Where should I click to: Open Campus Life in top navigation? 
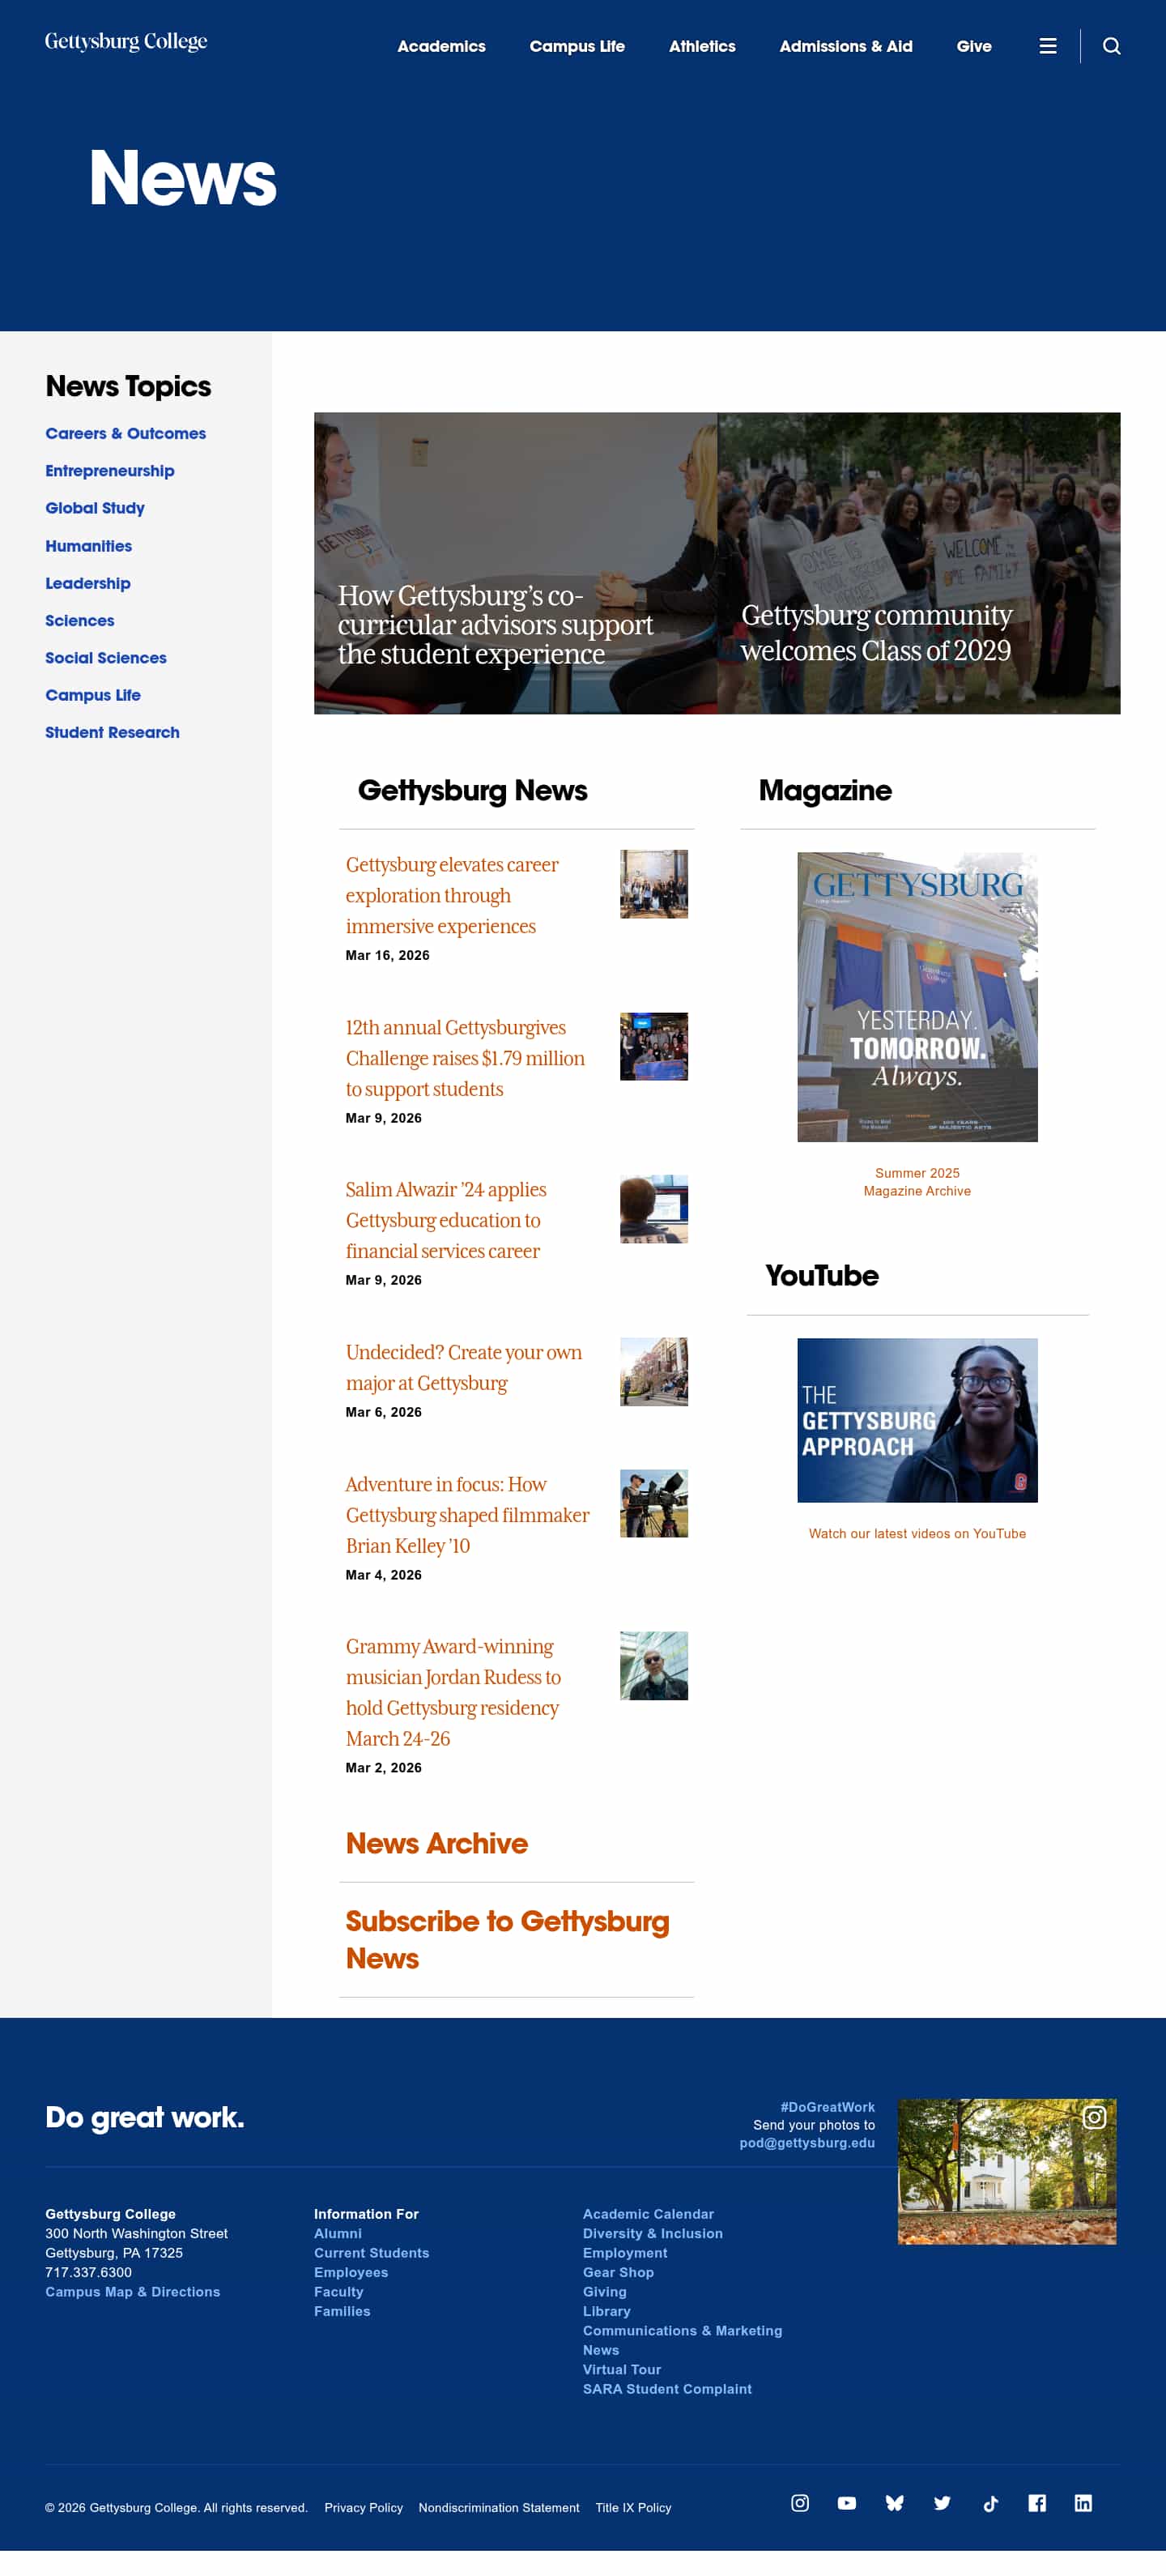pyautogui.click(x=577, y=46)
